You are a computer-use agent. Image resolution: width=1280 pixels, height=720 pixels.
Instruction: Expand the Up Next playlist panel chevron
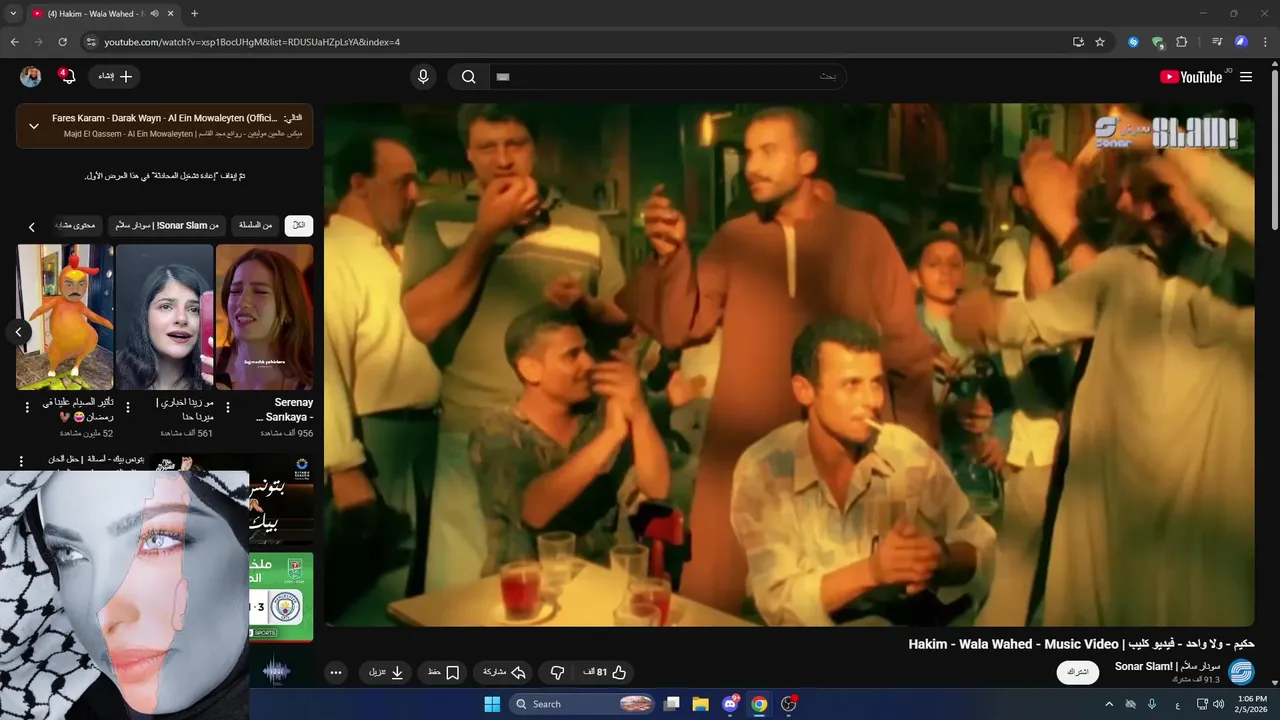point(33,126)
